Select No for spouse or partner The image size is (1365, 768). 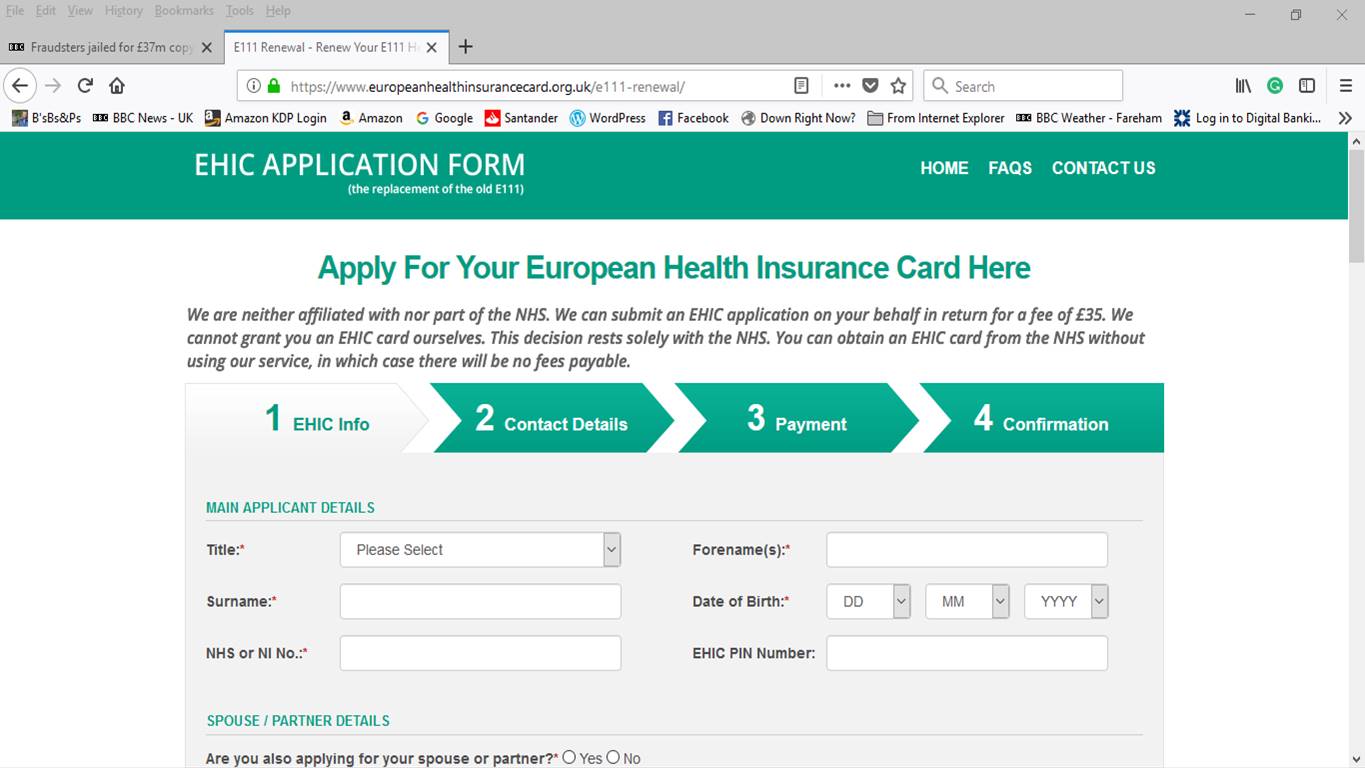pyautogui.click(x=613, y=758)
